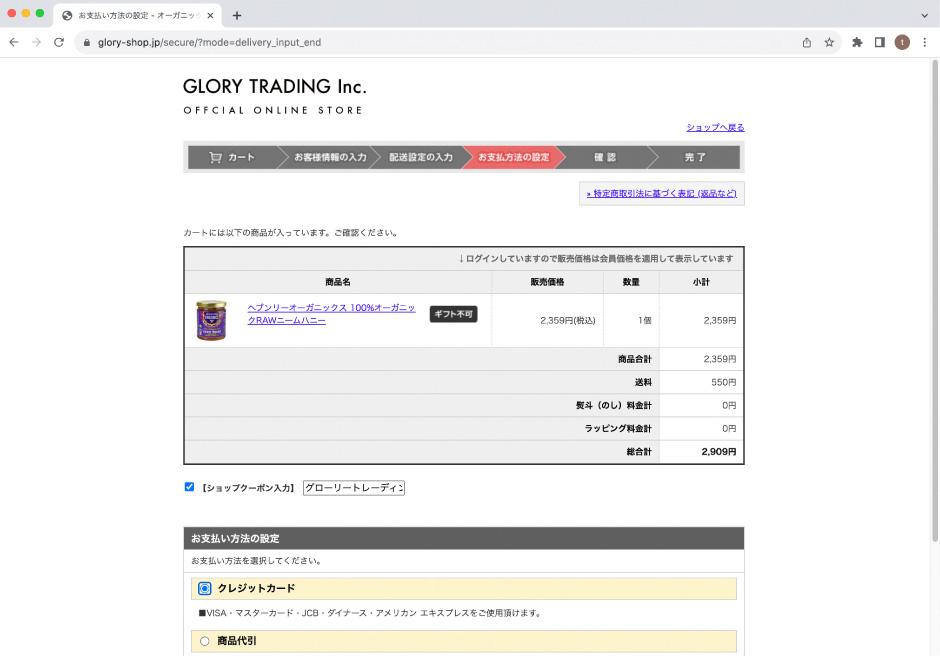Image resolution: width=940 pixels, height=656 pixels.
Task: Open Chrome three-dot menu
Action: tap(924, 42)
